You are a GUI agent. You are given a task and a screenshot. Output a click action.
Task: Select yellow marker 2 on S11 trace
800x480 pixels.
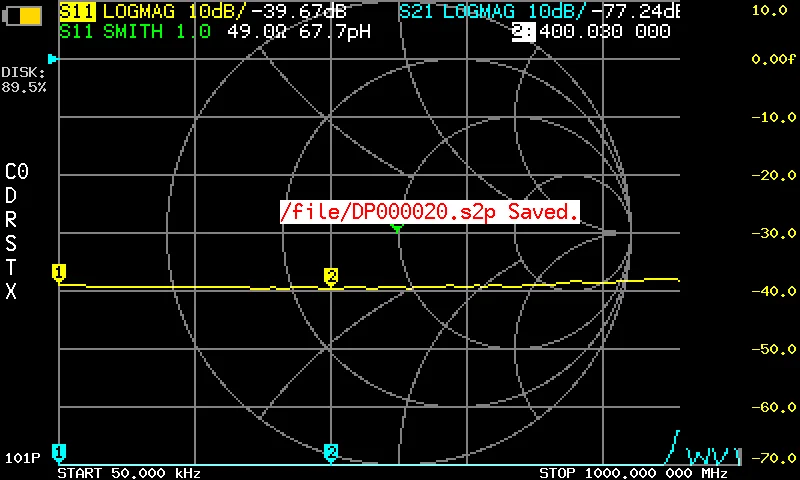[x=331, y=277]
